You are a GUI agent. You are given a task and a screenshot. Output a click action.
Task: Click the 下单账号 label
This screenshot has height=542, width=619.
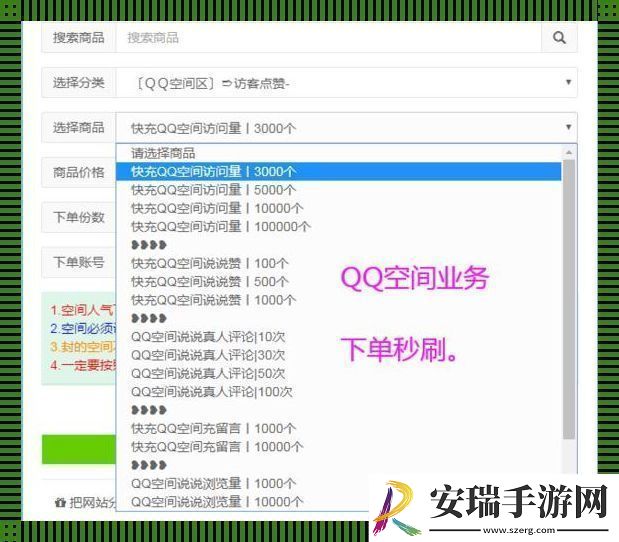click(79, 262)
